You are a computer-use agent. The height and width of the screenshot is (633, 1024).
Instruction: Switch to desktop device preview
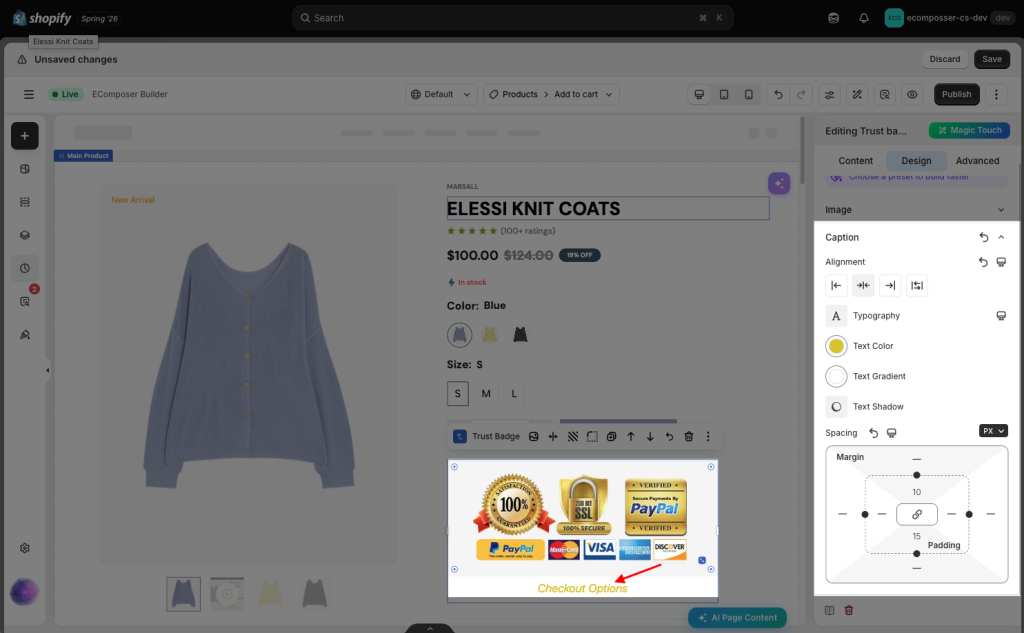point(699,94)
